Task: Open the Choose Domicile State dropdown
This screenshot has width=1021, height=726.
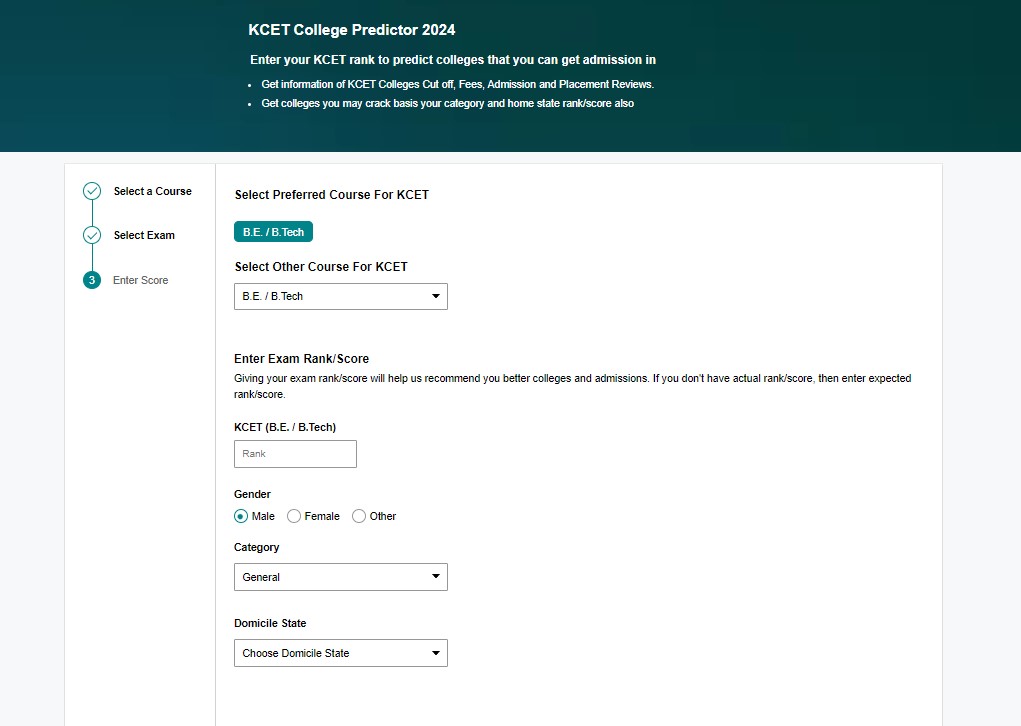Action: (340, 653)
